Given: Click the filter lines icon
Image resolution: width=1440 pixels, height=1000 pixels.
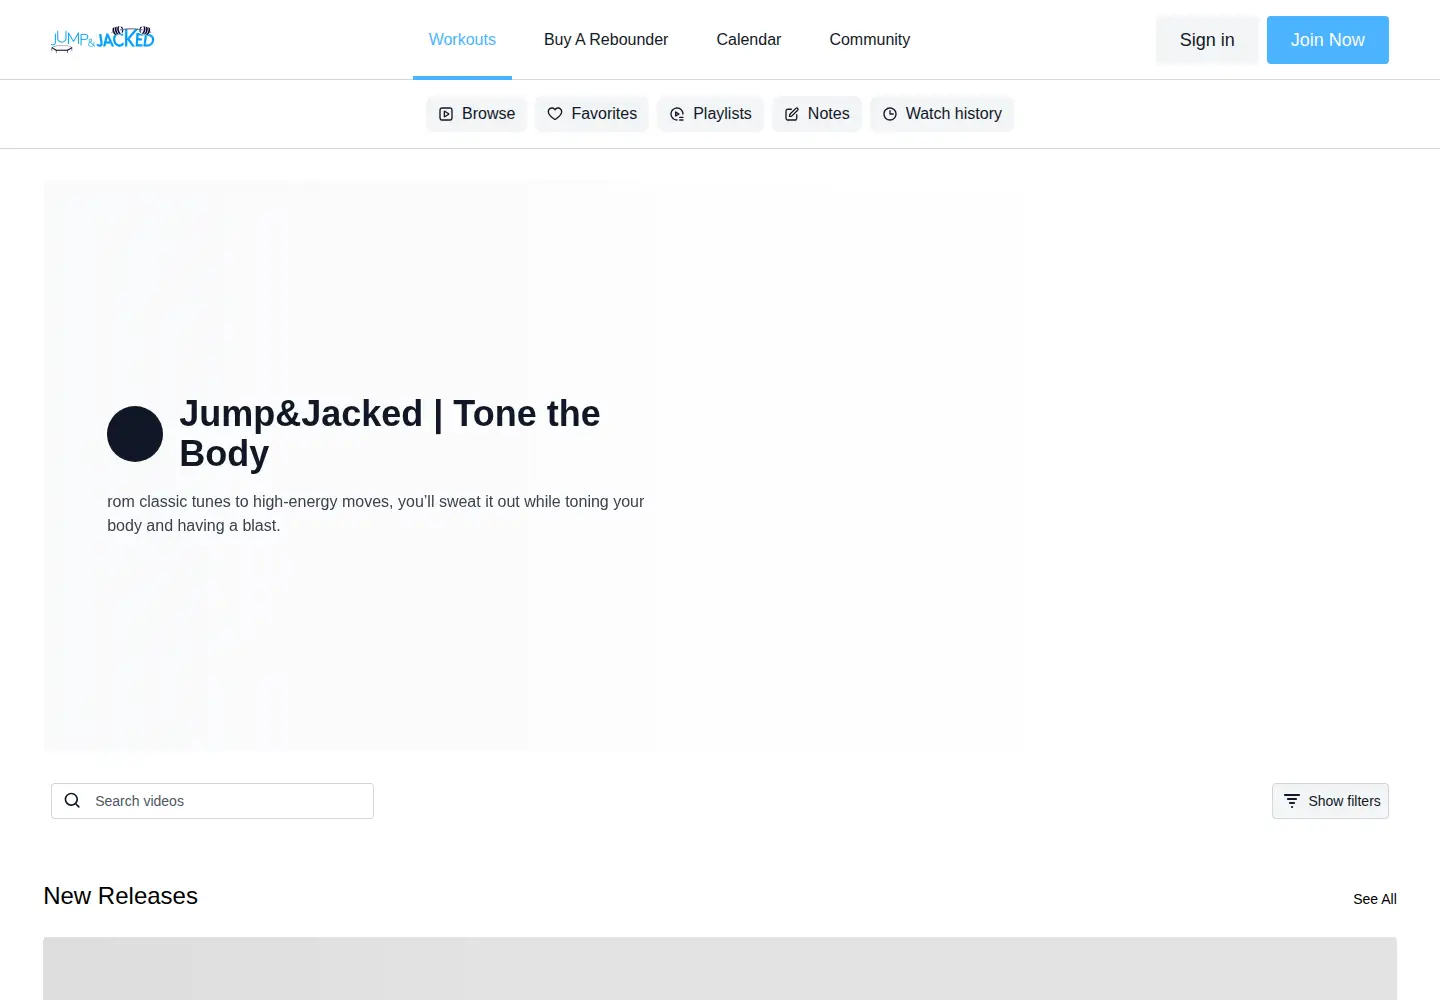Looking at the screenshot, I should [1292, 801].
